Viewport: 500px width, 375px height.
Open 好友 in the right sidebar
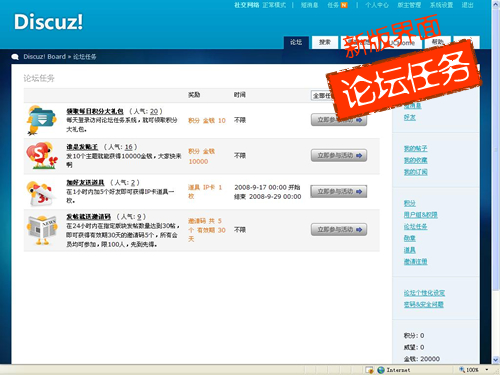point(410,117)
